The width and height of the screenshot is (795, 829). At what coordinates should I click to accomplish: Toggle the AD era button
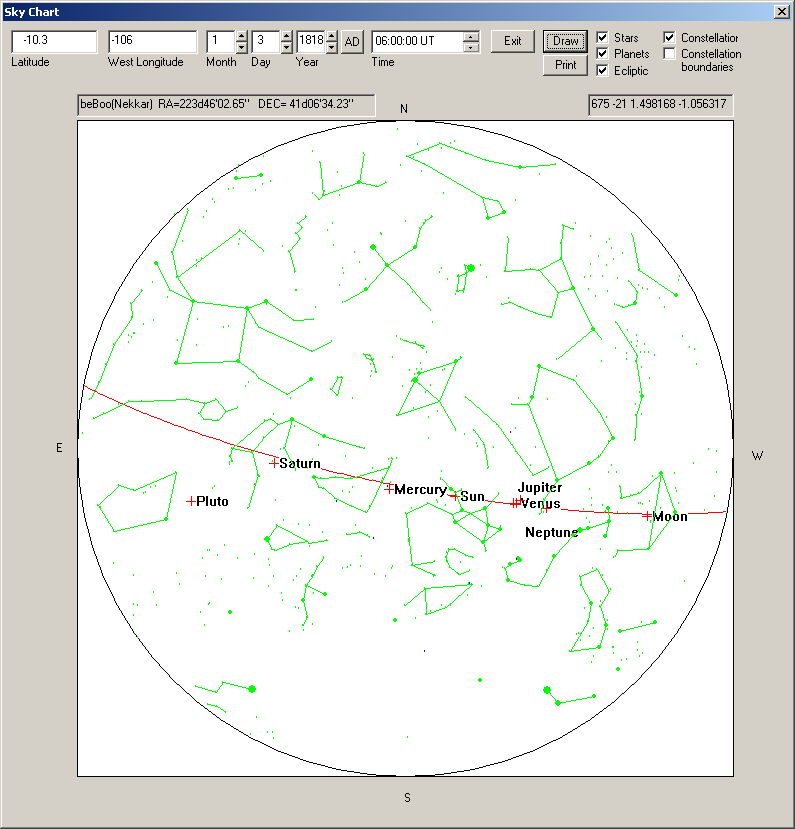352,41
